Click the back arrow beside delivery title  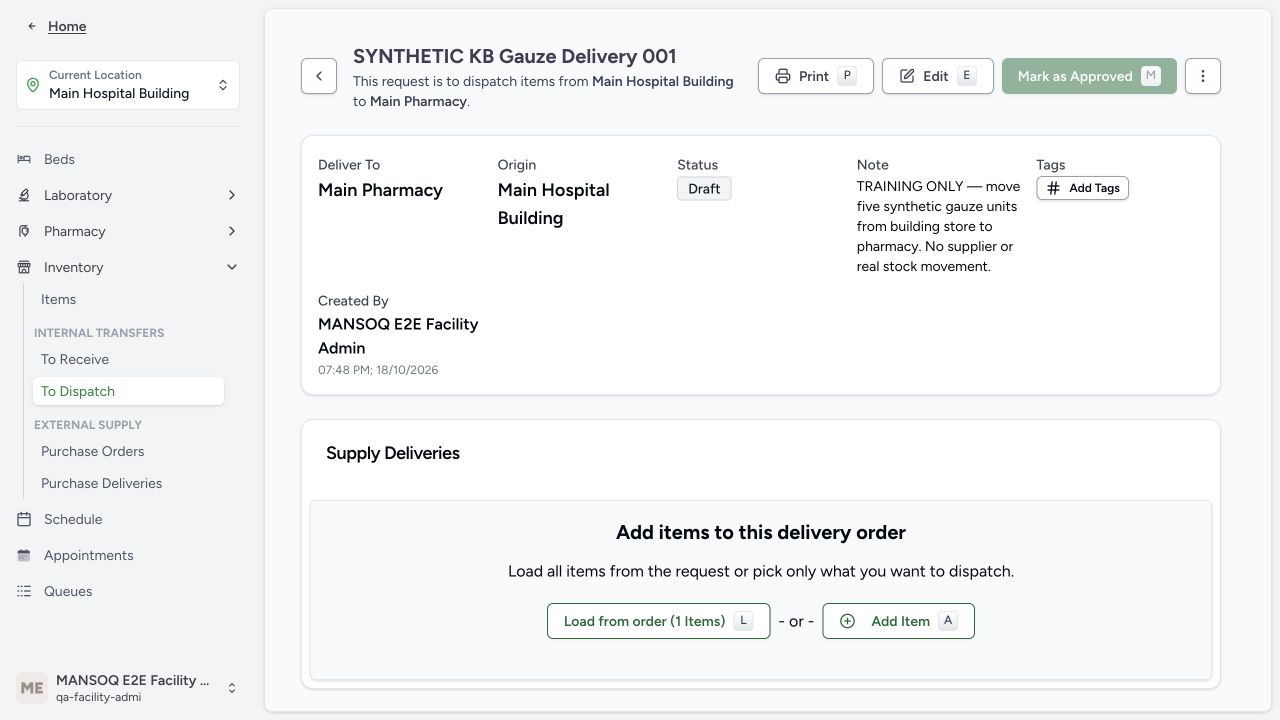(x=319, y=76)
